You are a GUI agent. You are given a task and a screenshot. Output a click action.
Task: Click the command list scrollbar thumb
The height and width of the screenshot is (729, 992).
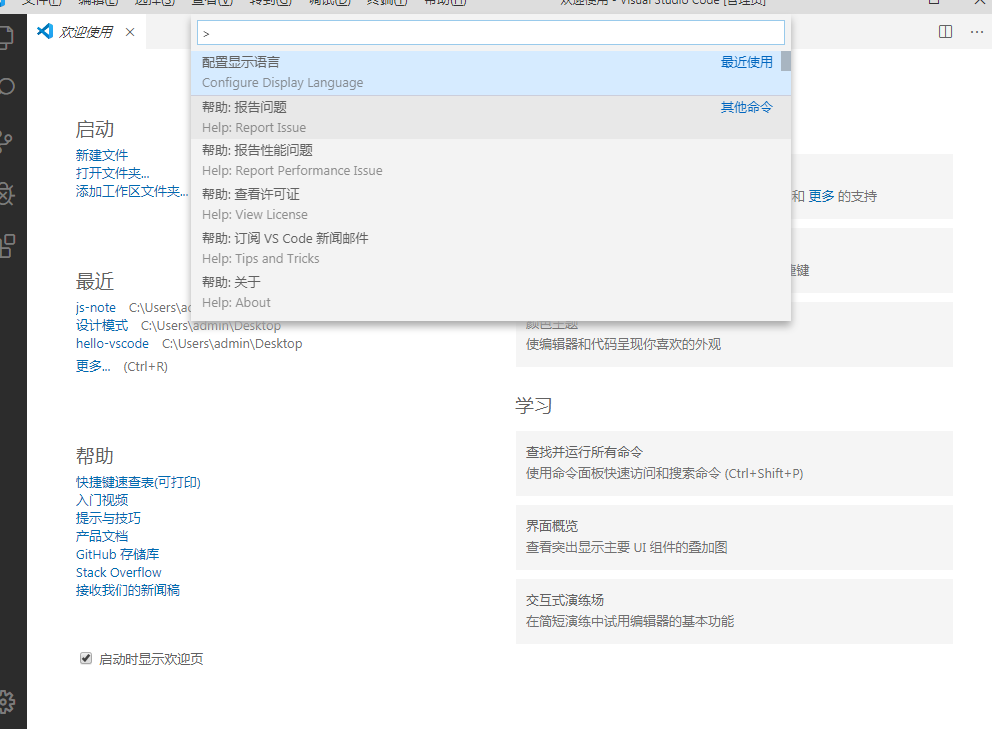786,61
